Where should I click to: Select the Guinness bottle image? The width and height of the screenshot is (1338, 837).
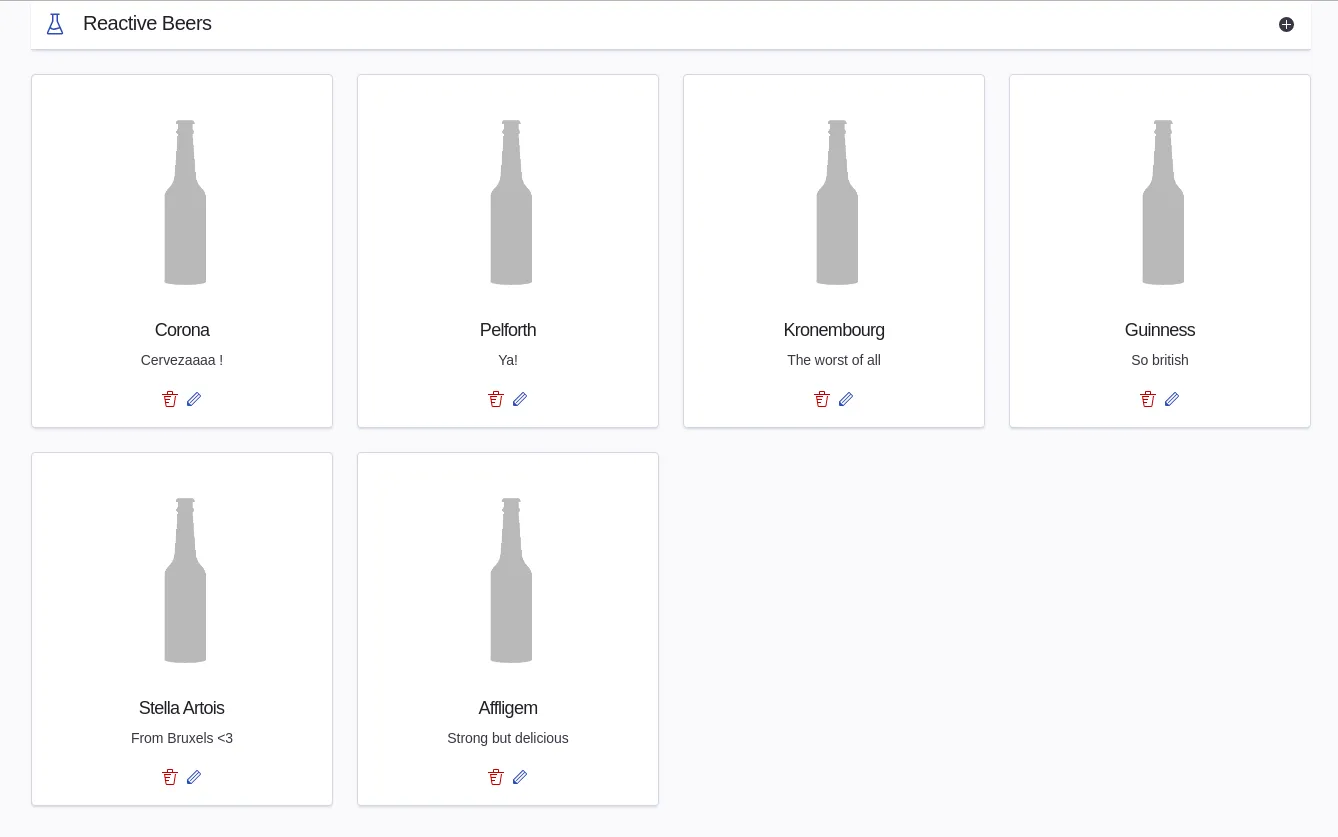pyautogui.click(x=1163, y=203)
